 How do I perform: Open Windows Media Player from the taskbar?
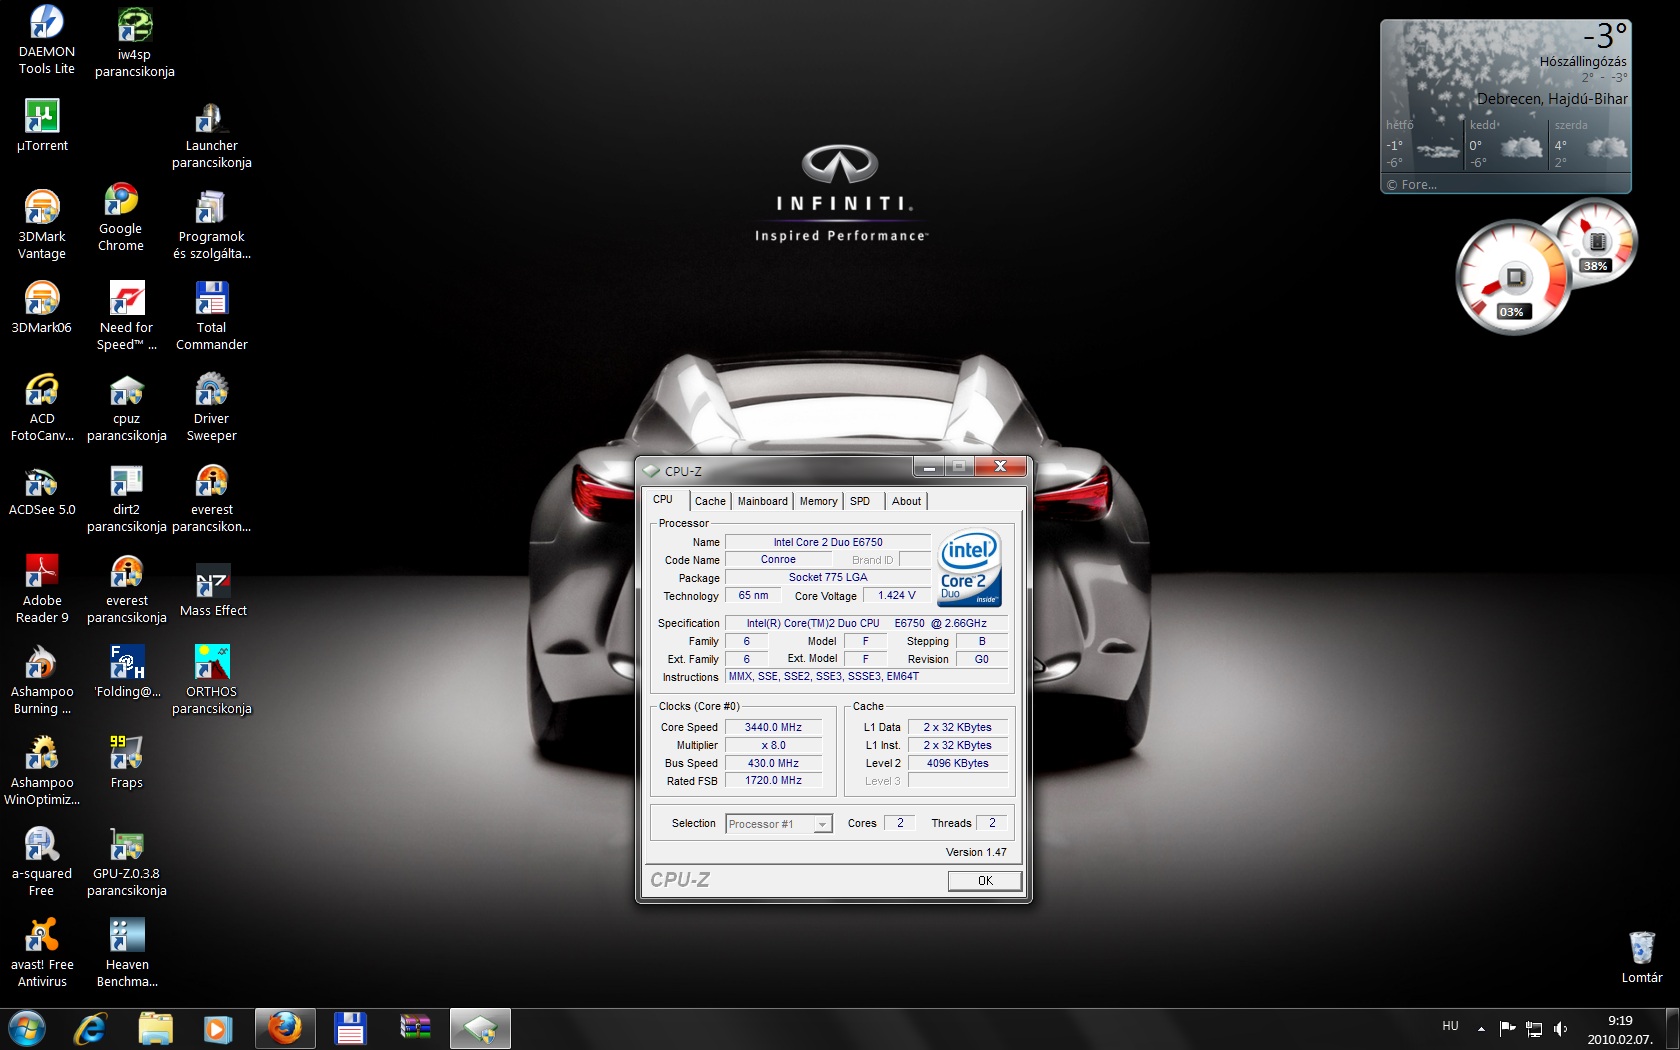[x=217, y=1029]
